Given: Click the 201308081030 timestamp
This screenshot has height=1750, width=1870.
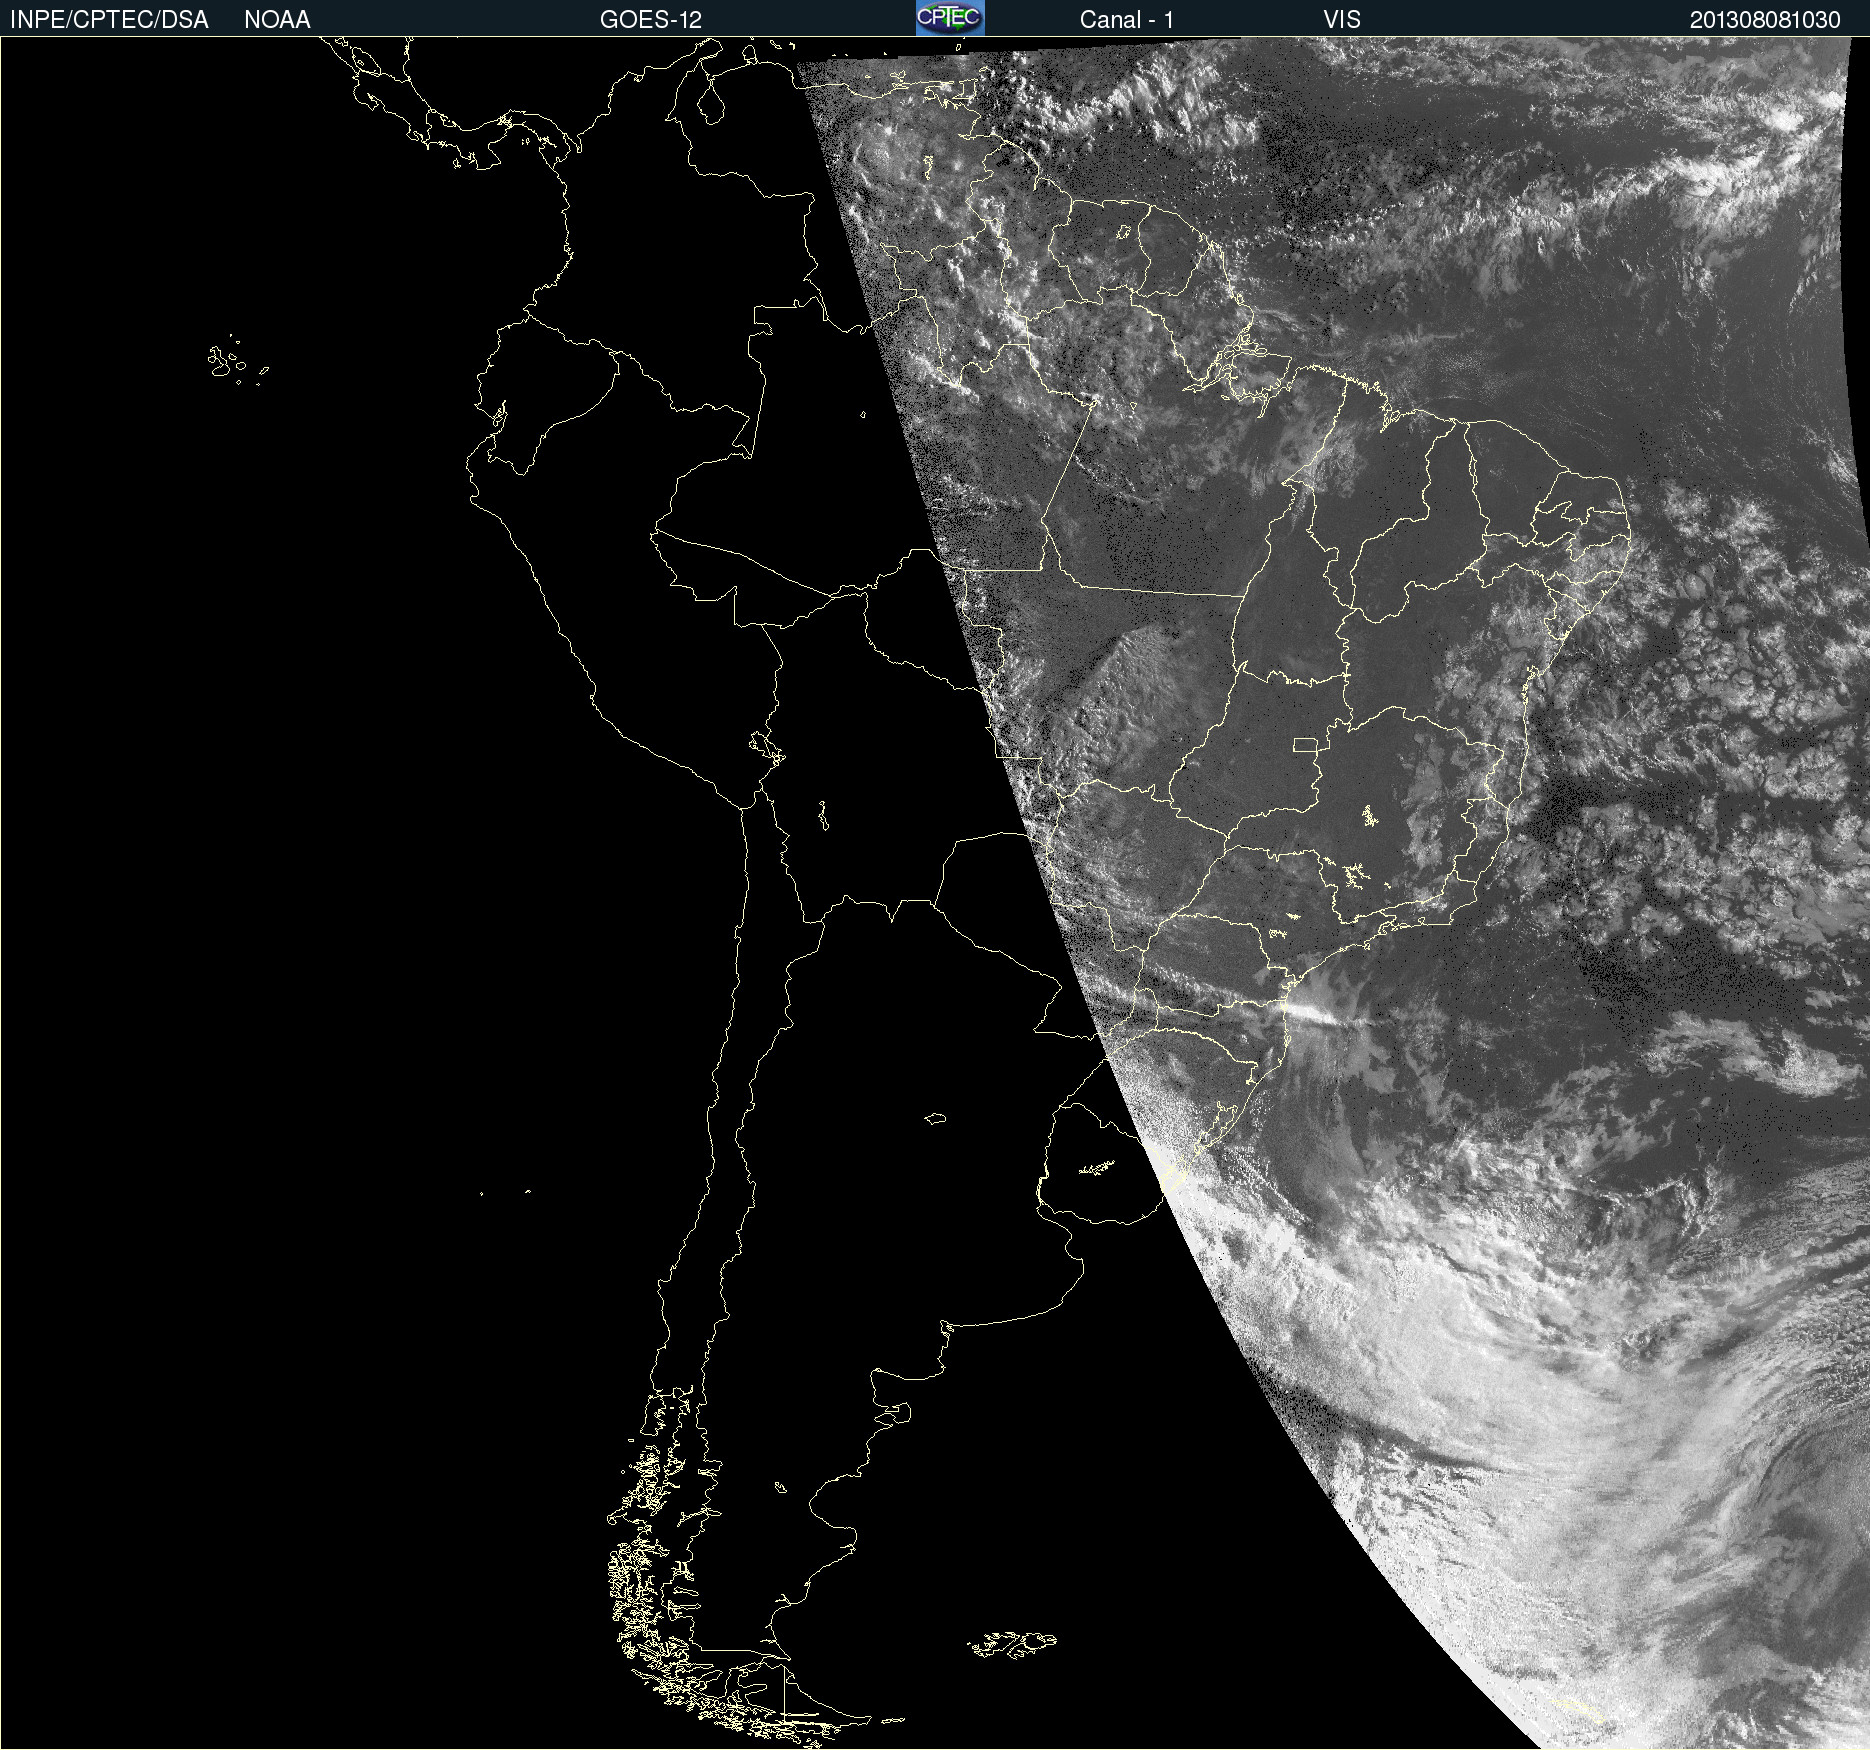Looking at the screenshot, I should coord(1765,20).
